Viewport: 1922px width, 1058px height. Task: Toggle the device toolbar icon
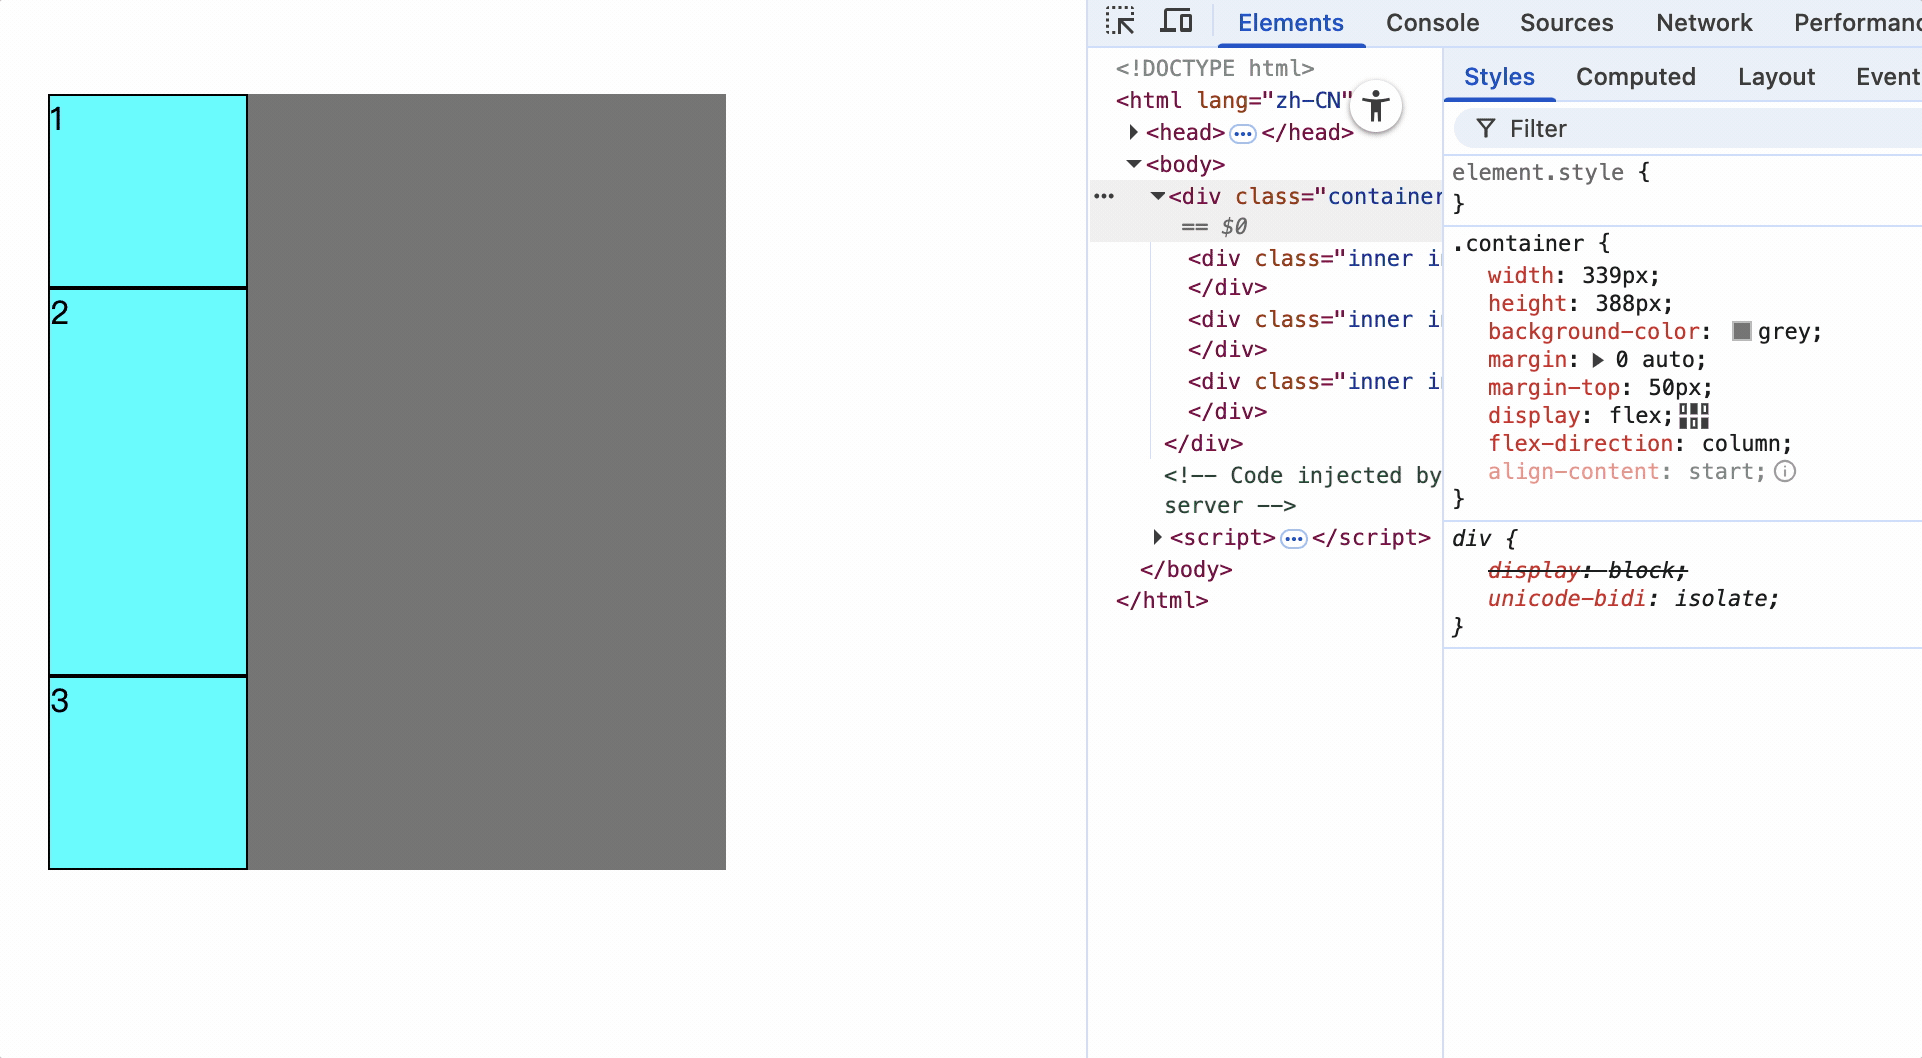(1176, 21)
